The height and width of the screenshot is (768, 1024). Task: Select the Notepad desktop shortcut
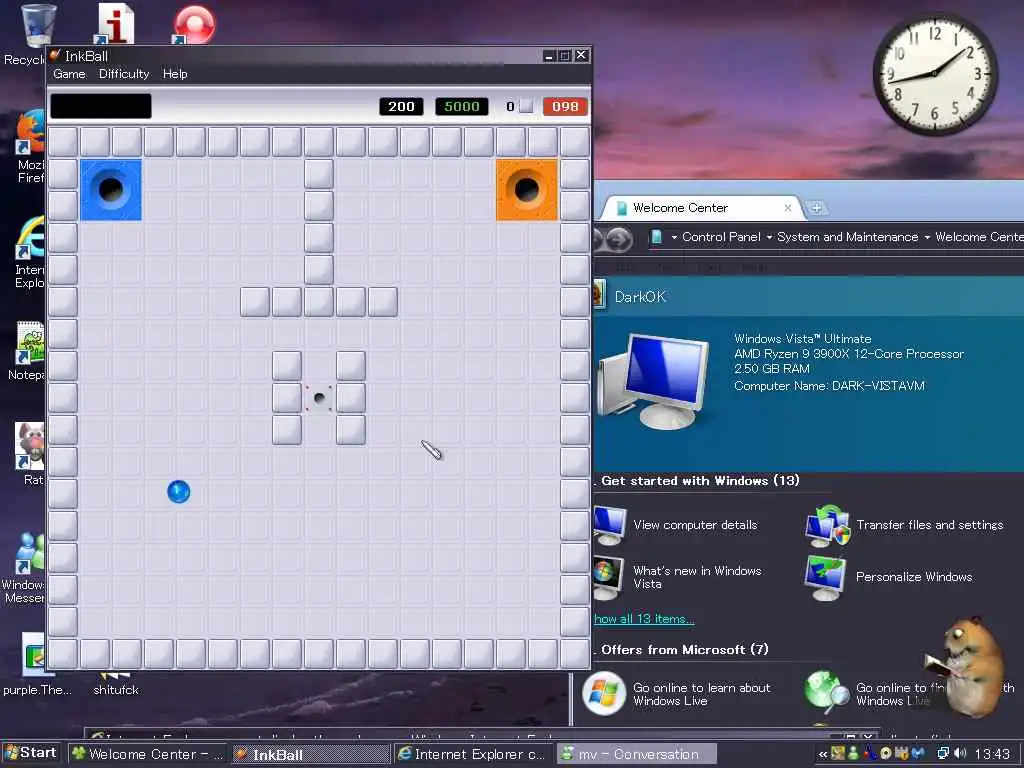click(29, 350)
